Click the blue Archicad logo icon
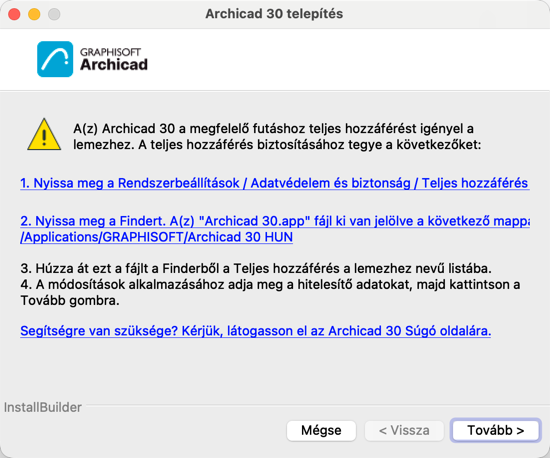This screenshot has width=550, height=458. click(x=55, y=59)
